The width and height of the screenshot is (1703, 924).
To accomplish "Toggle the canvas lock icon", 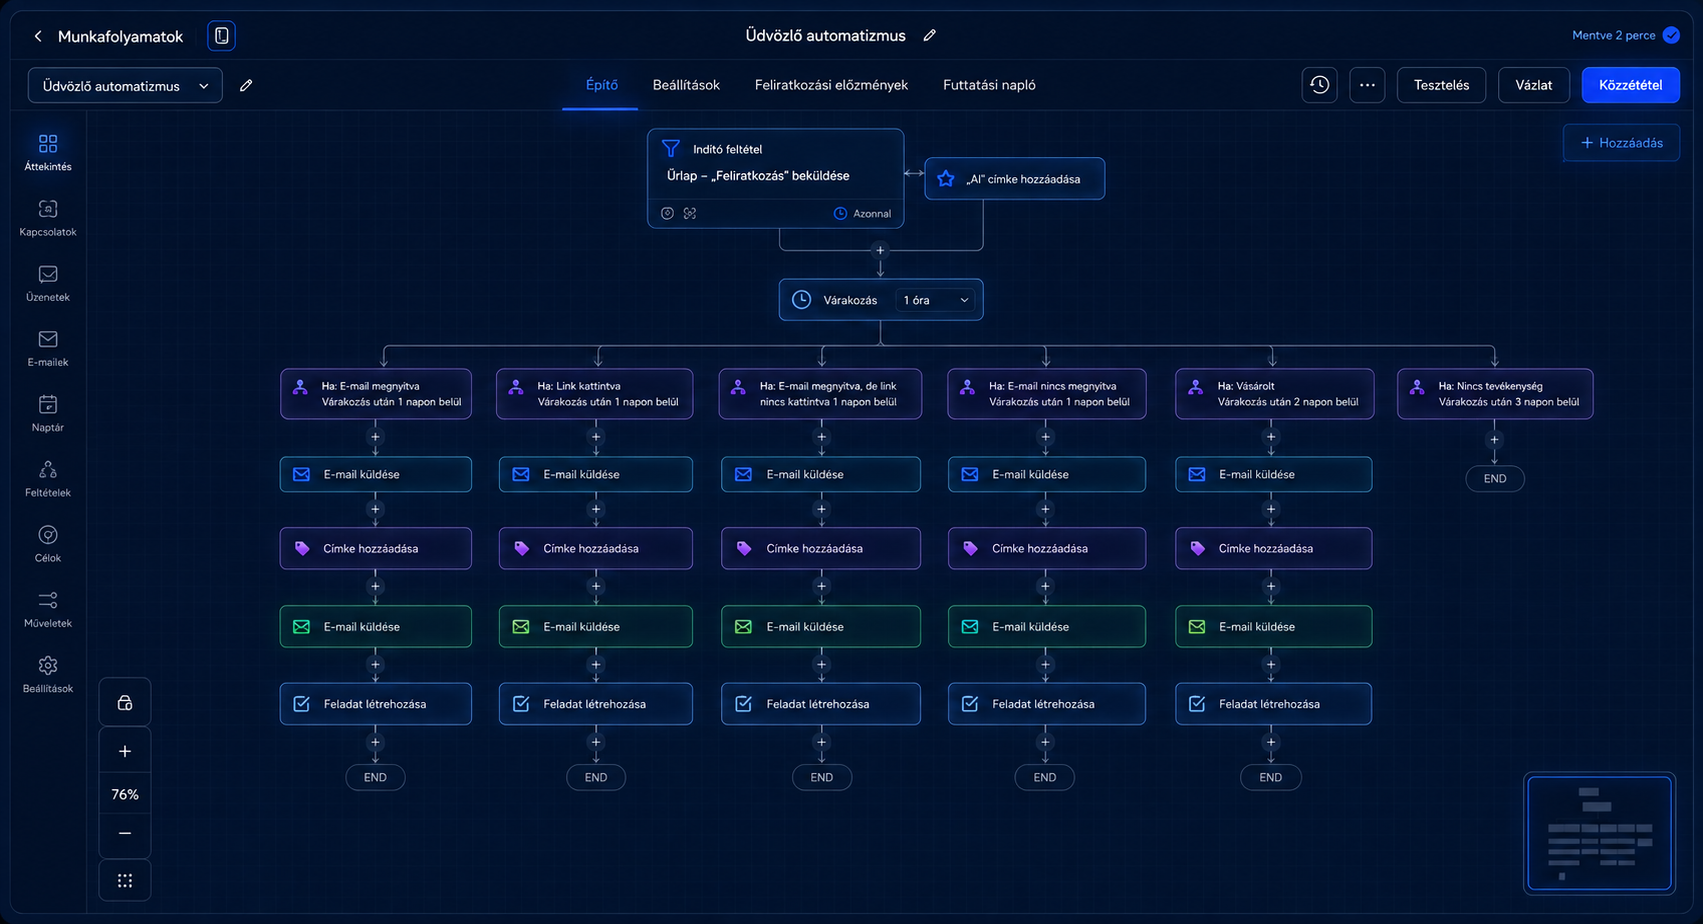I will [125, 703].
